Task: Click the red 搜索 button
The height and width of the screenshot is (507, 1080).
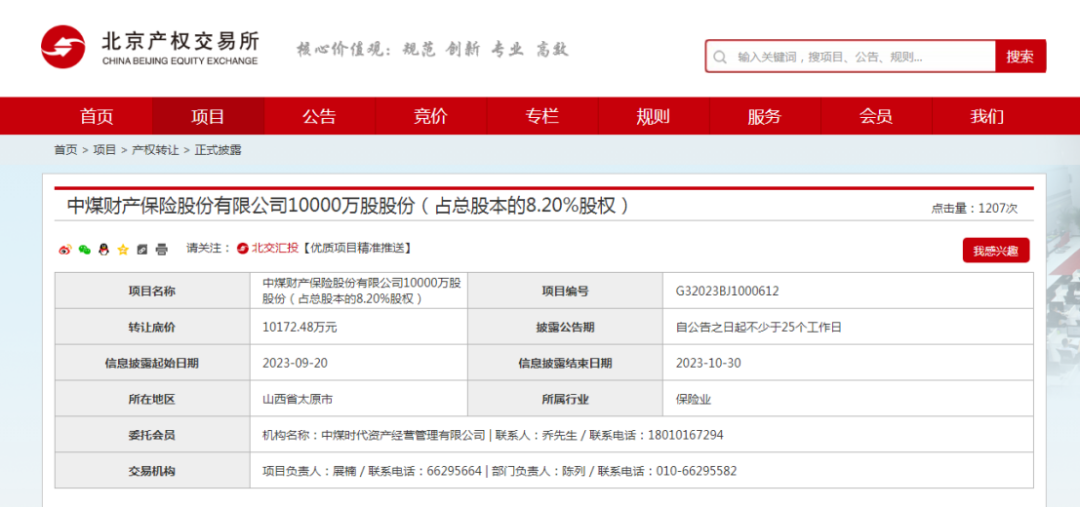Action: [1020, 56]
